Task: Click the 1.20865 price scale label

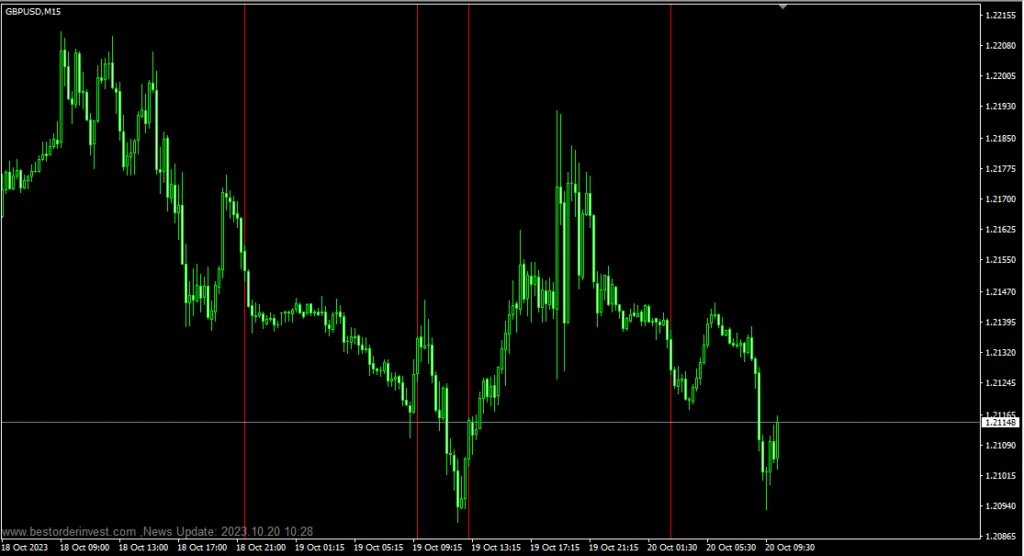Action: coord(1000,536)
